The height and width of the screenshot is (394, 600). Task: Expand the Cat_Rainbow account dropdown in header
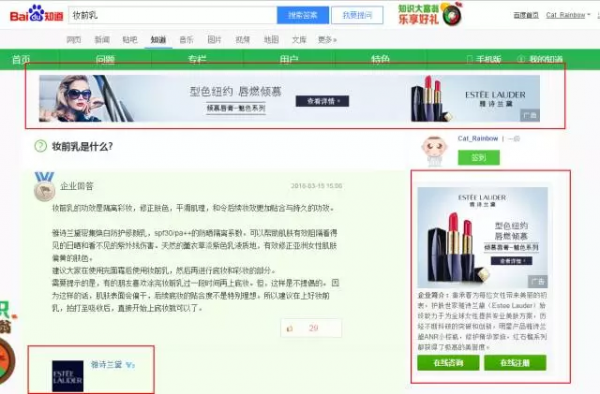568,15
